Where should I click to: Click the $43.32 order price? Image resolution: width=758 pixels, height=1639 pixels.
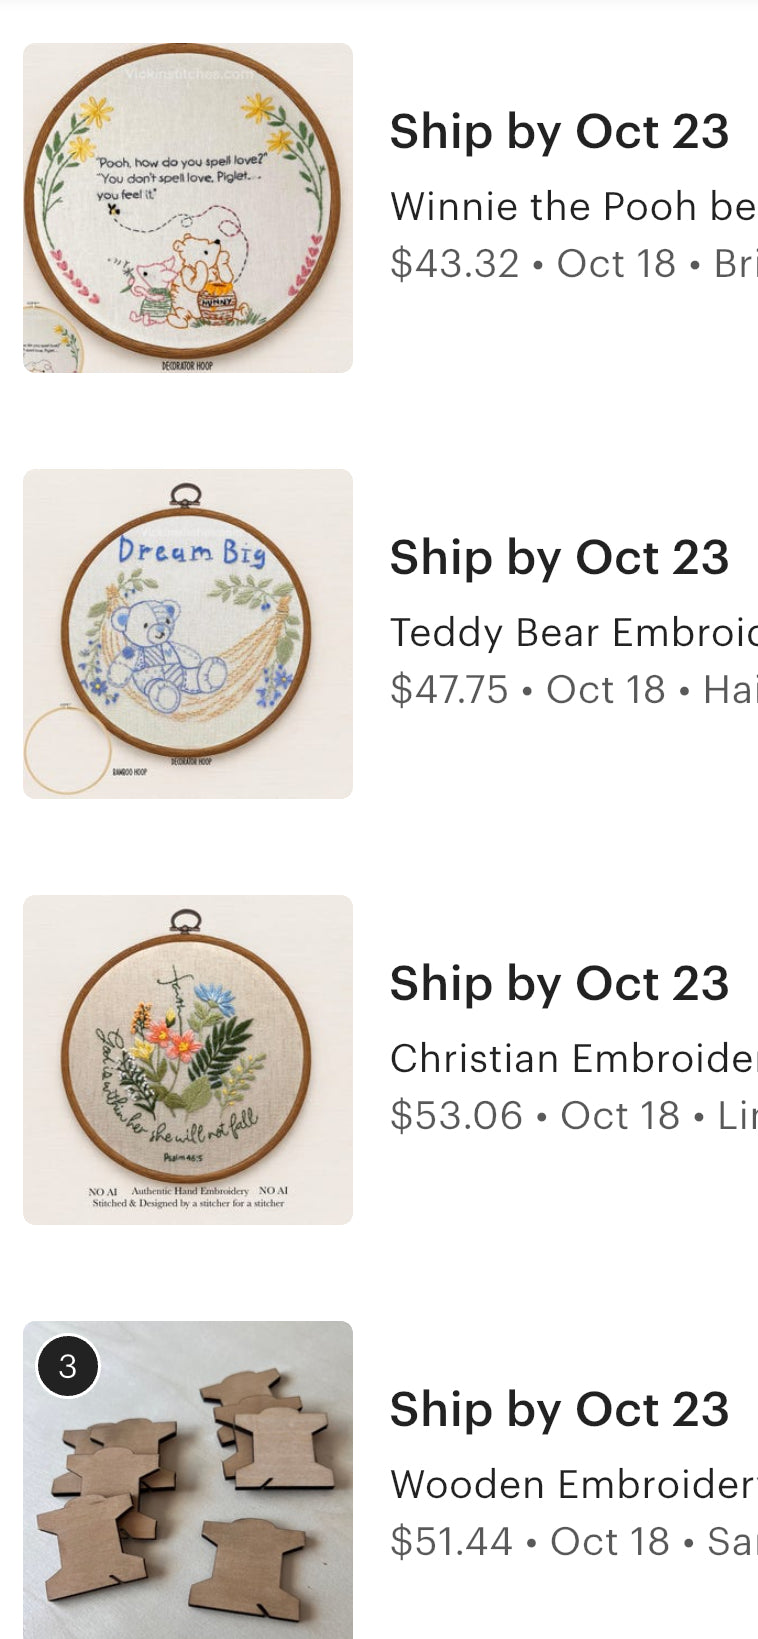coord(454,264)
